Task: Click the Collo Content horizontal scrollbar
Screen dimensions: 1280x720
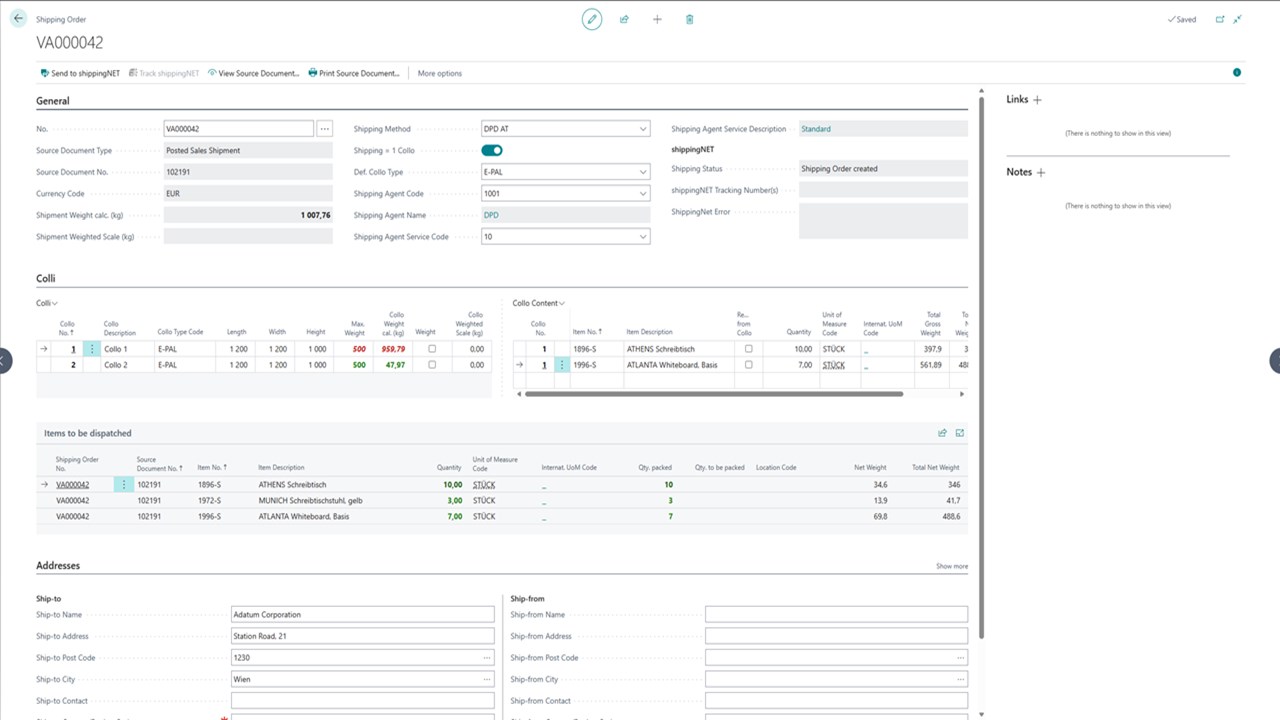Action: 713,394
